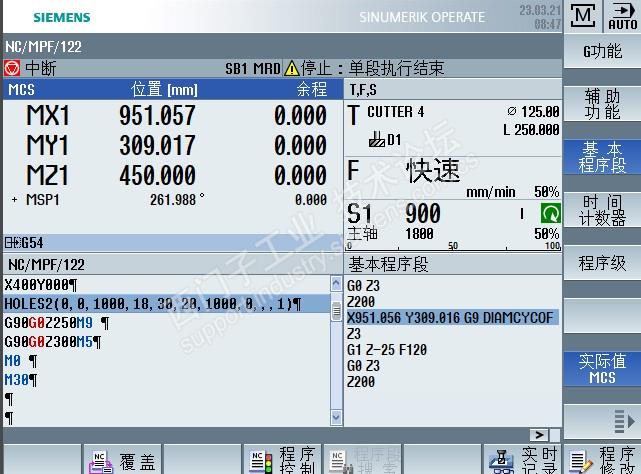Viewport: 641px width, 474px height.
Task: Click the date and time display
Action: pos(540,17)
